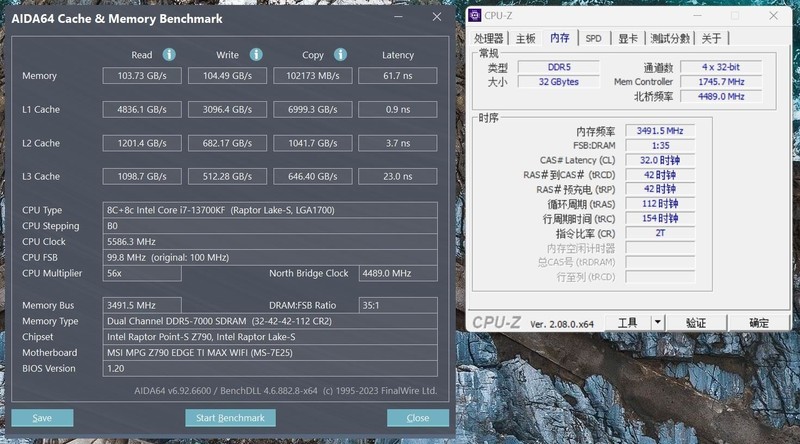Viewport: 800px width, 444px height.
Task: Click CPU-Z CAS# Latency 32.0 value
Action: point(660,160)
